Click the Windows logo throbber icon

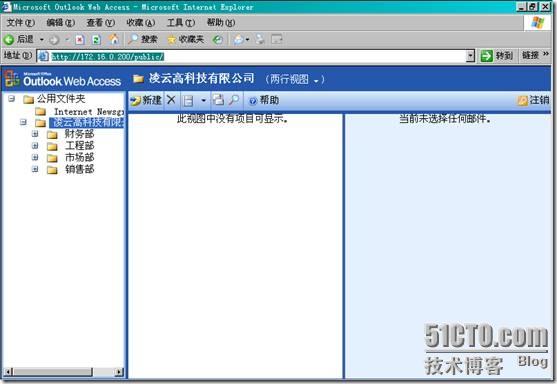537,23
